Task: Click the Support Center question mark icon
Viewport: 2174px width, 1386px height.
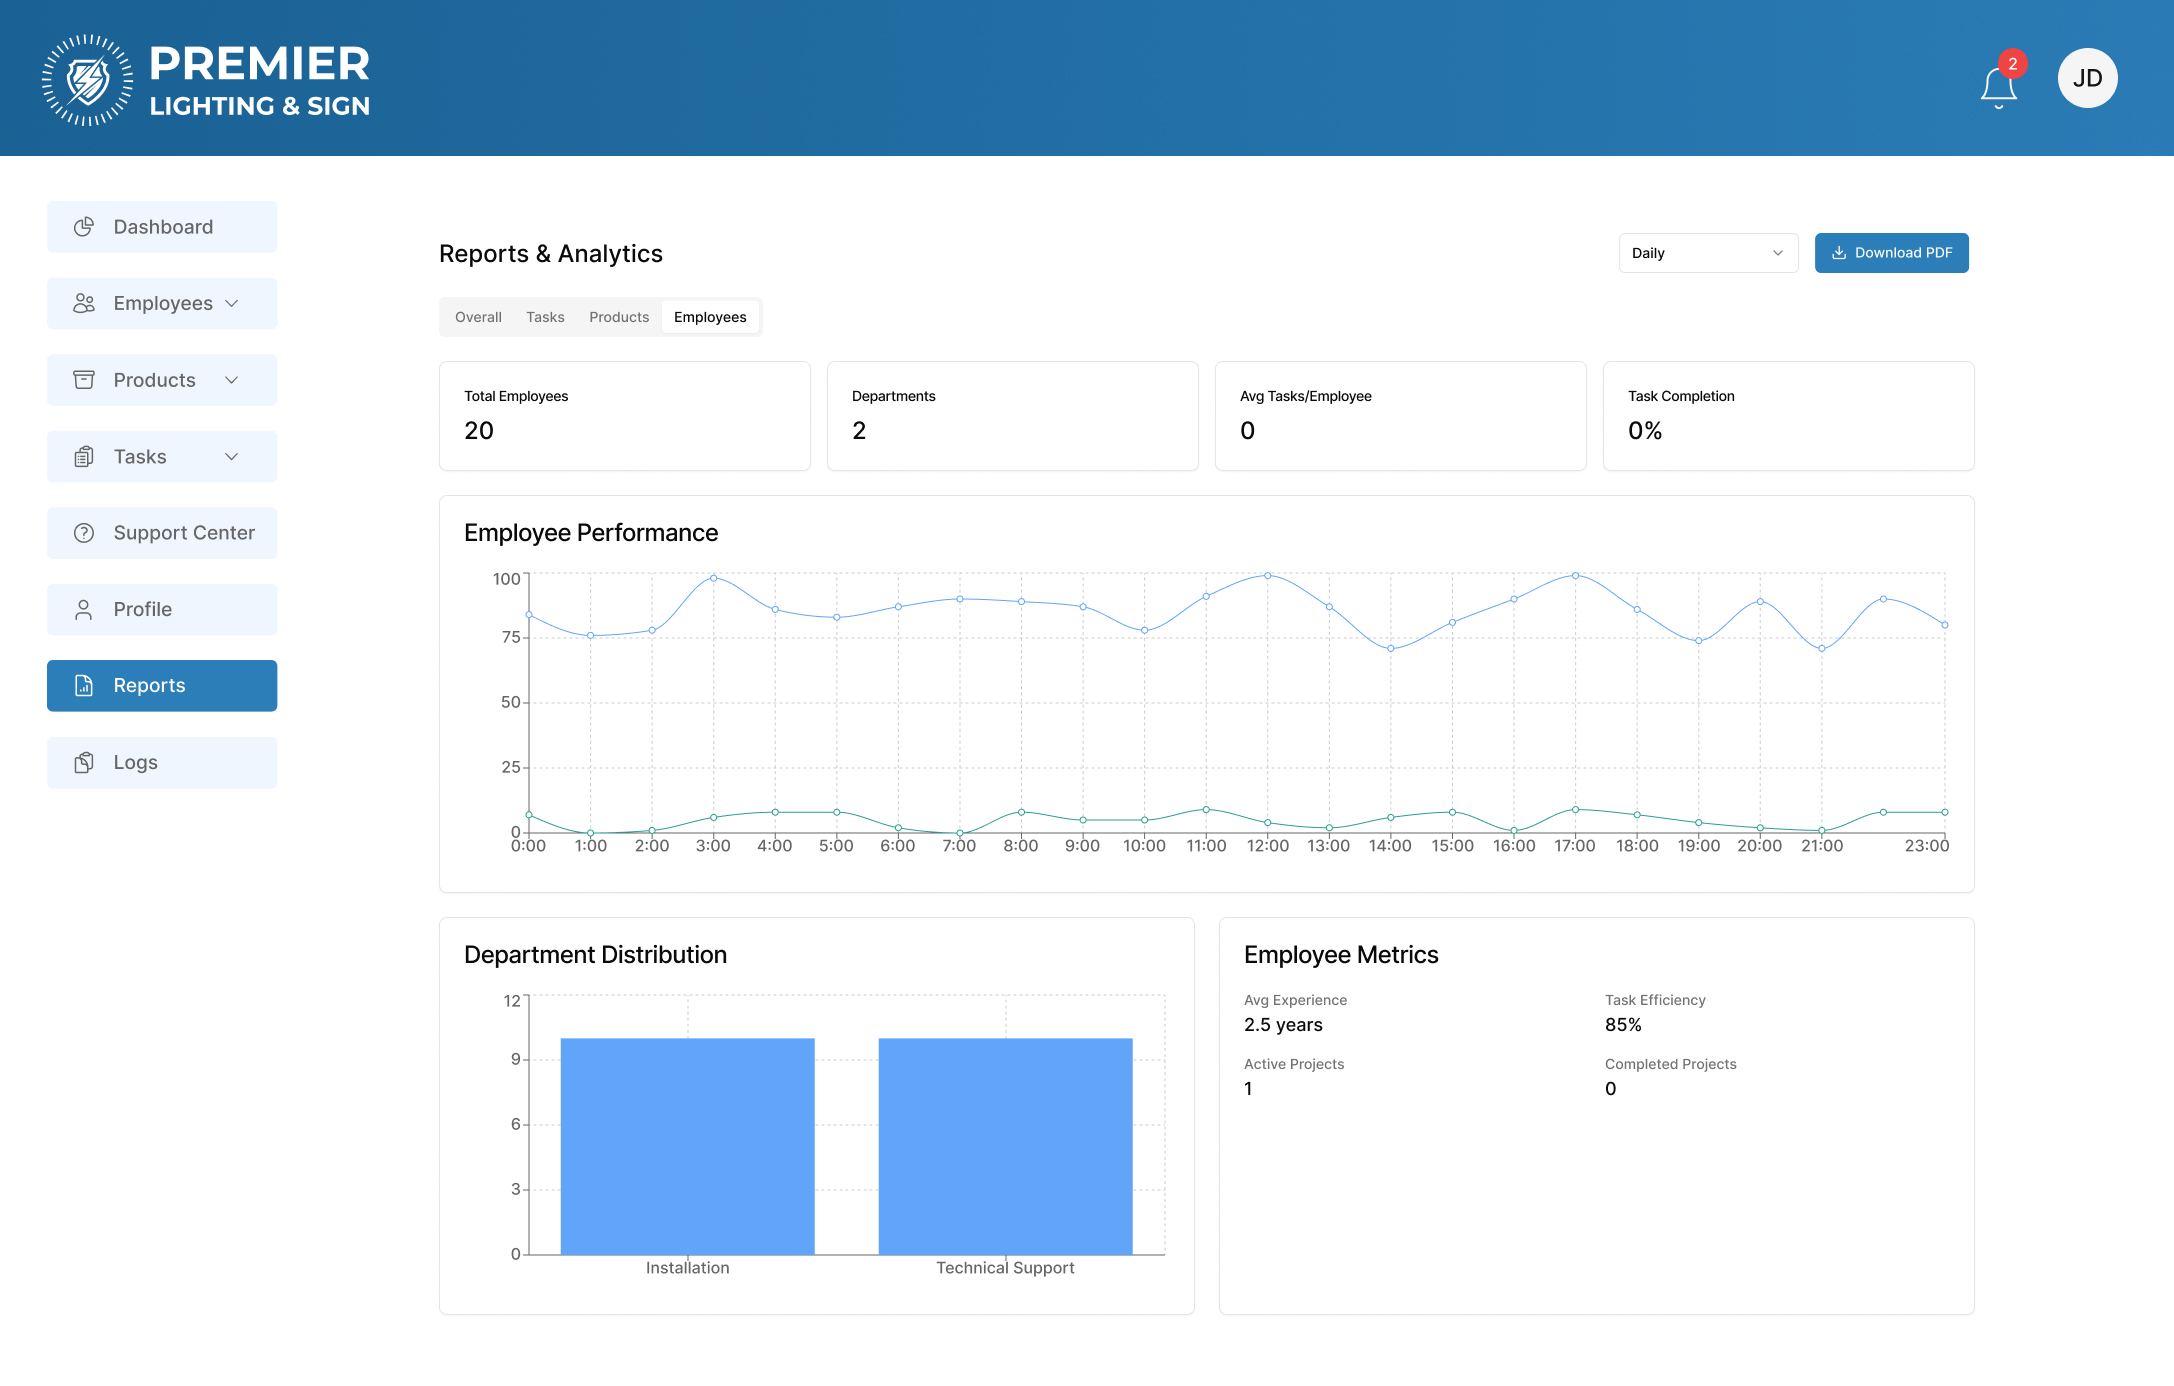Action: click(x=84, y=533)
